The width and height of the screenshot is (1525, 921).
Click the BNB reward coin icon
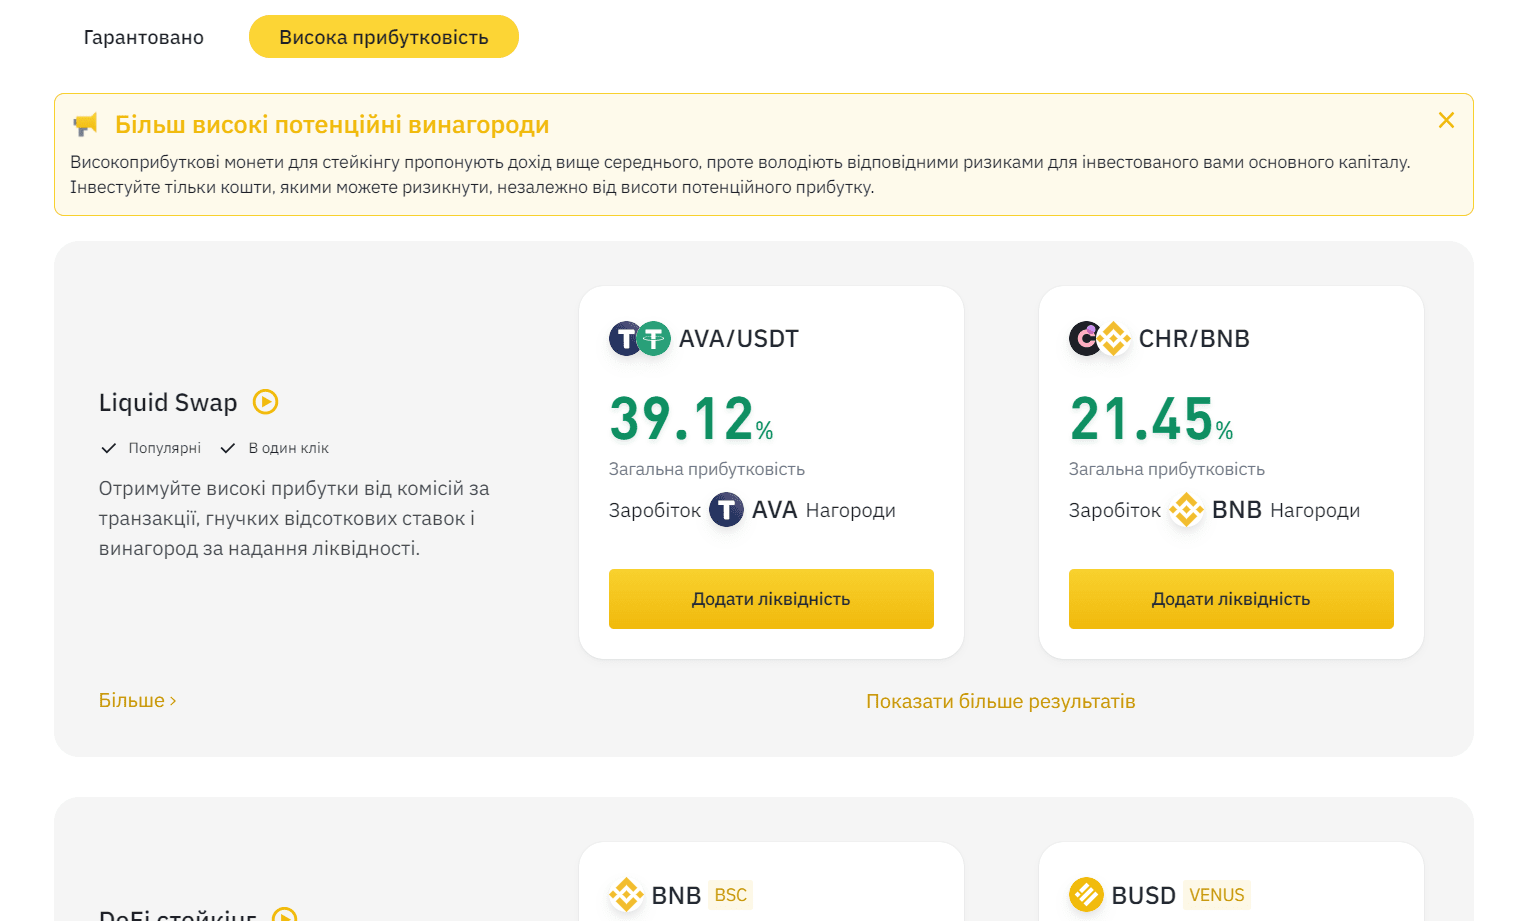[x=1186, y=510]
